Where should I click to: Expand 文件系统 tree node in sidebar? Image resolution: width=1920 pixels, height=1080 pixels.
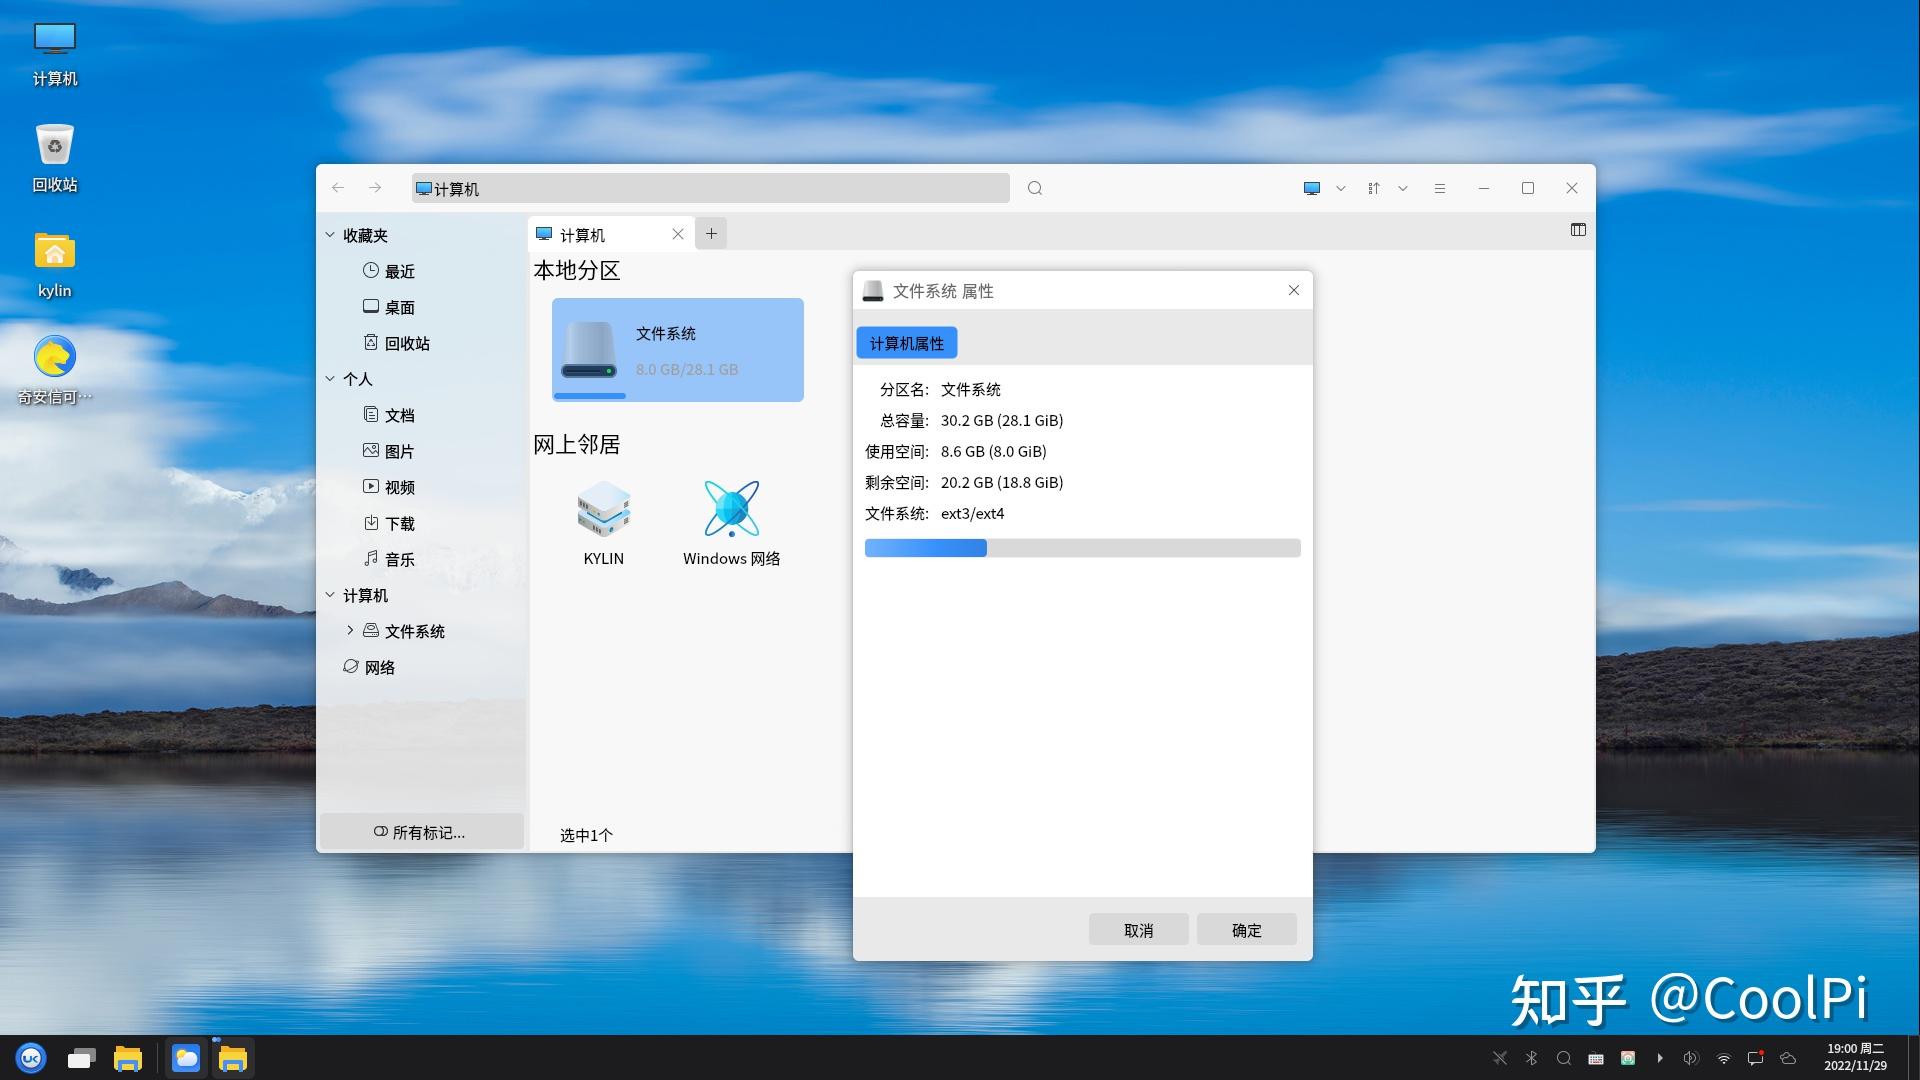pyautogui.click(x=349, y=630)
